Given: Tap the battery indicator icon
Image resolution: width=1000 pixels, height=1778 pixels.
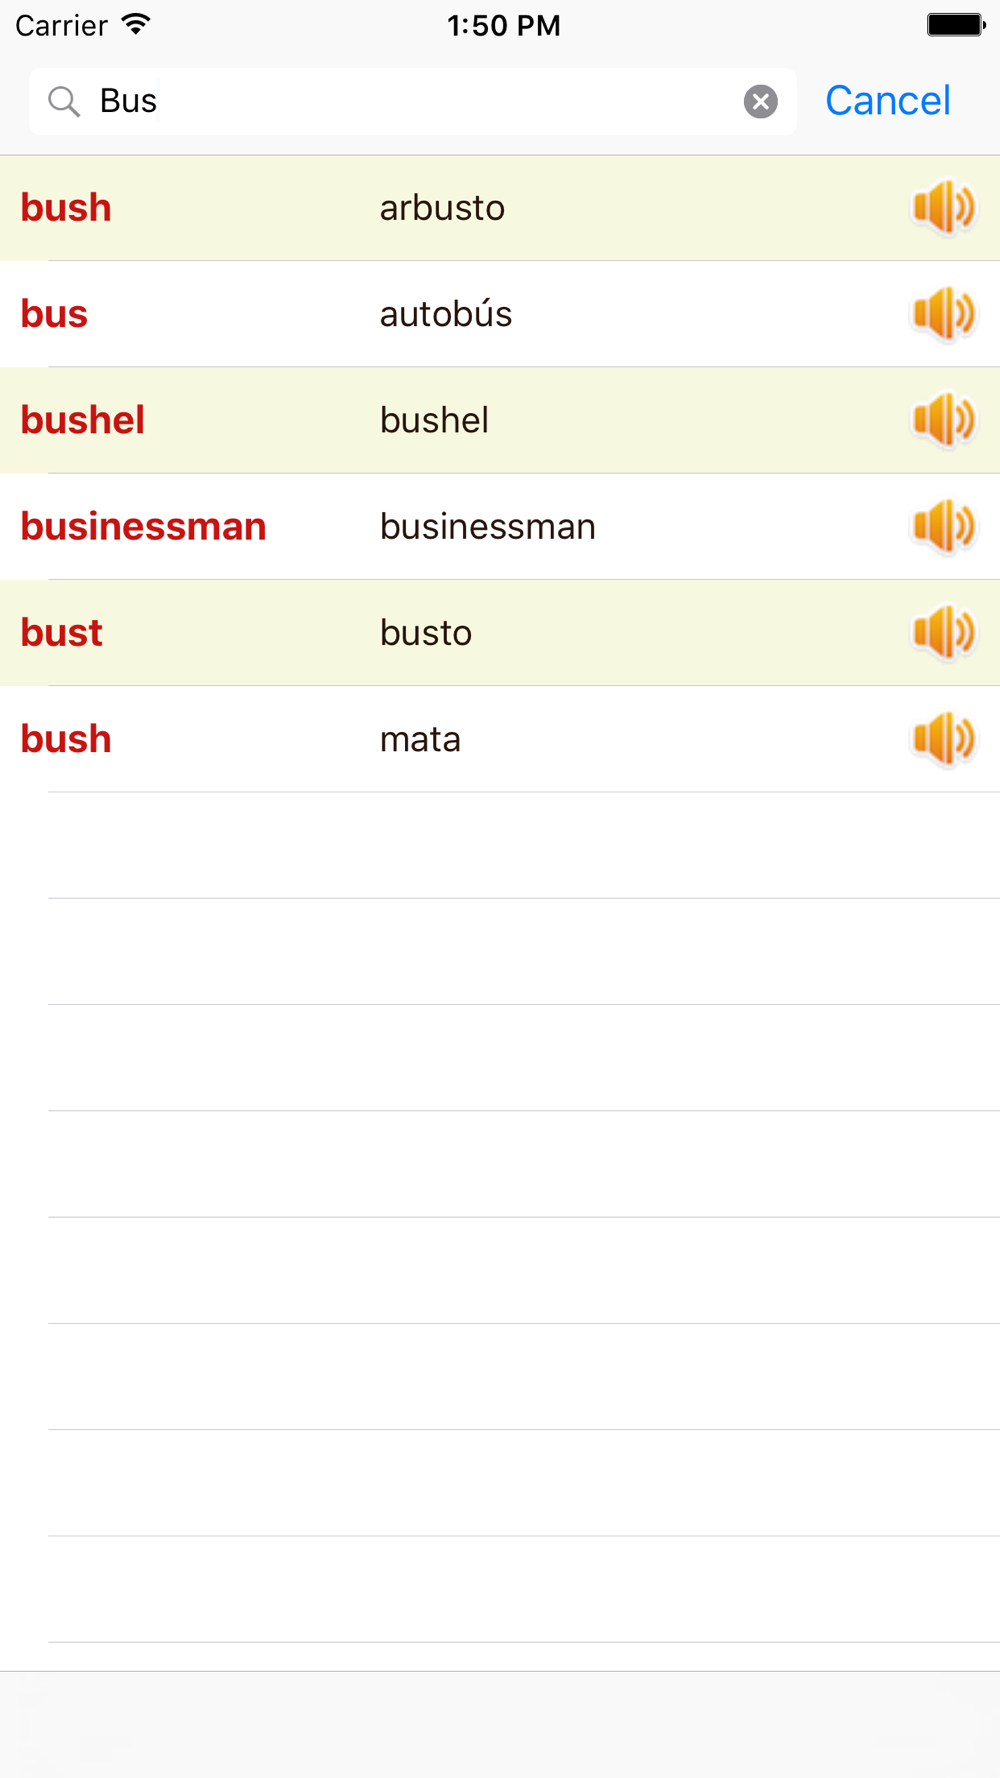Looking at the screenshot, I should coord(956,25).
